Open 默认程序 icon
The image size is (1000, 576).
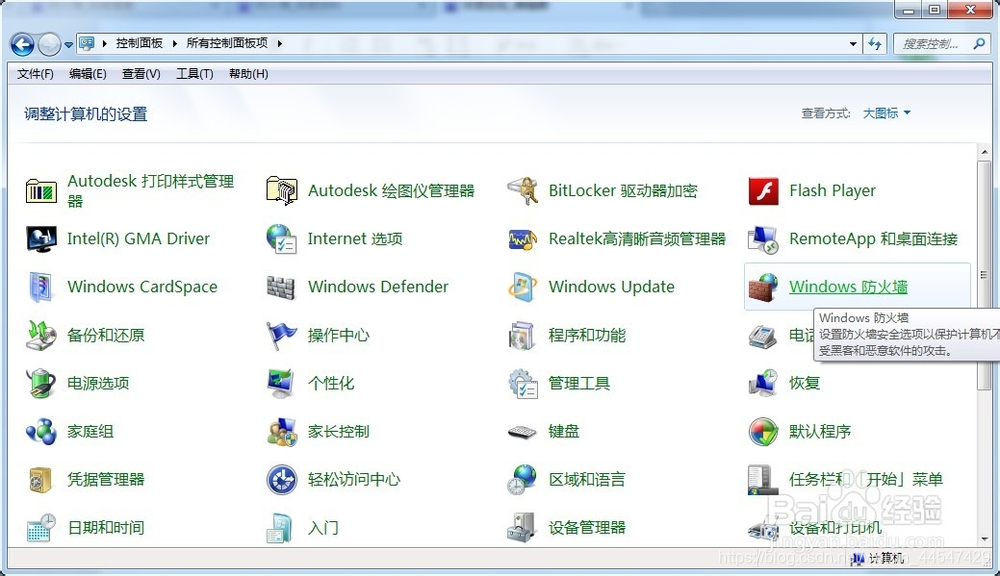point(763,431)
